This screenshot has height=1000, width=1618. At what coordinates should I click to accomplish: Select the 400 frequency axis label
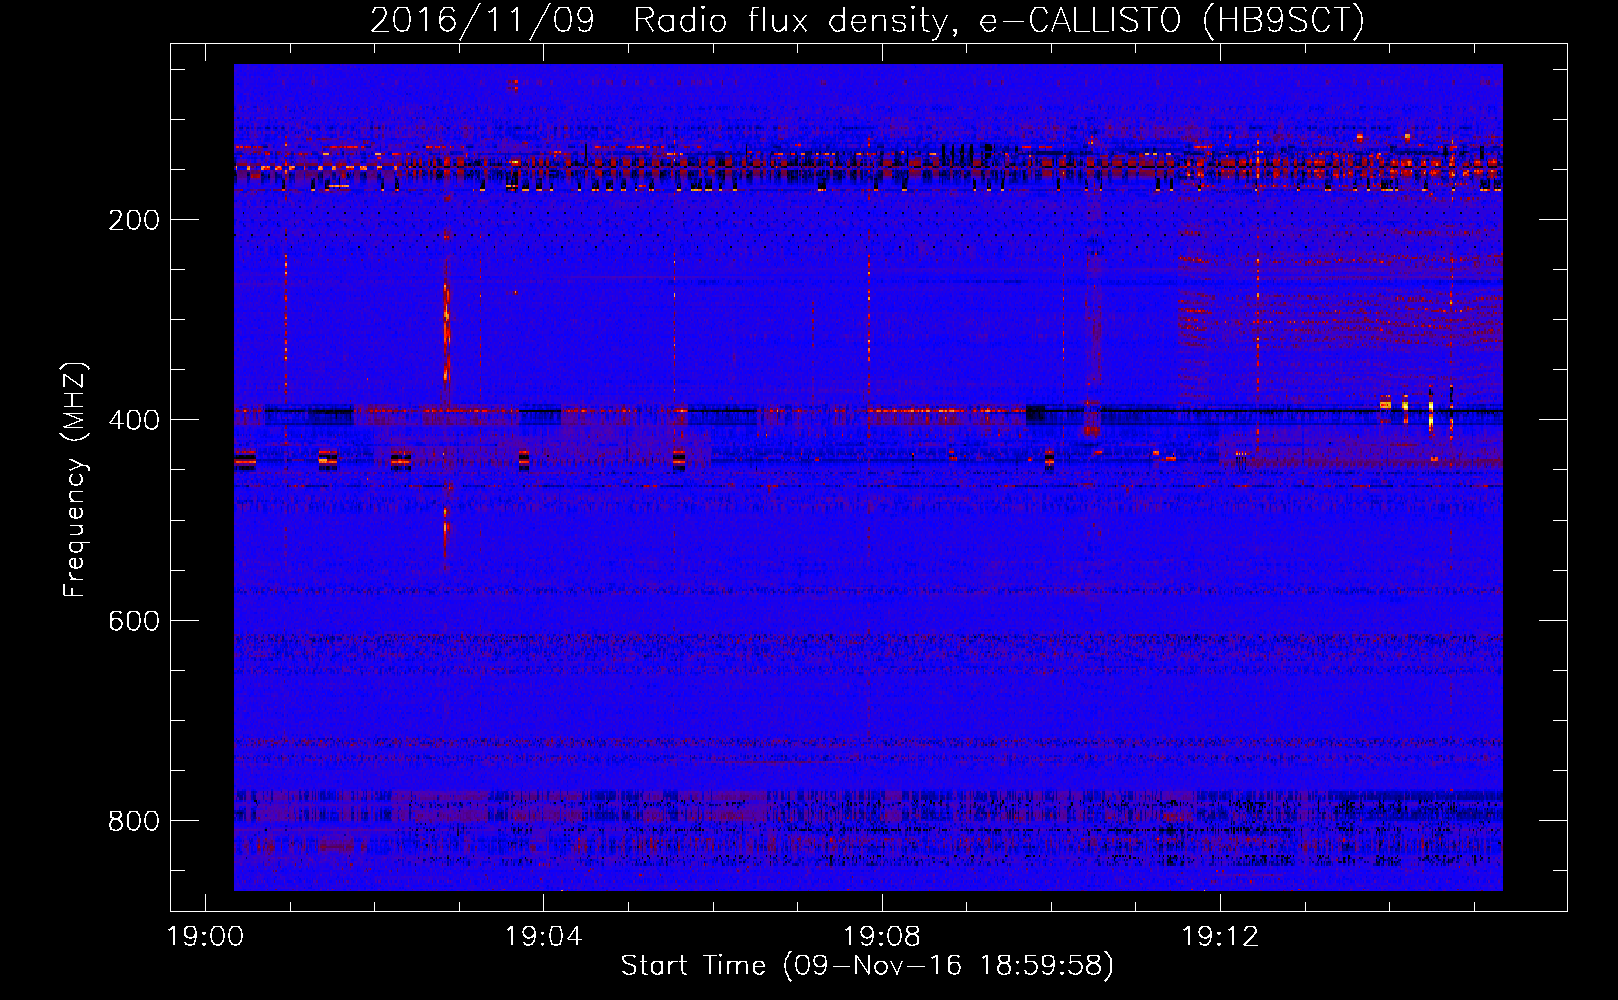tap(134, 420)
